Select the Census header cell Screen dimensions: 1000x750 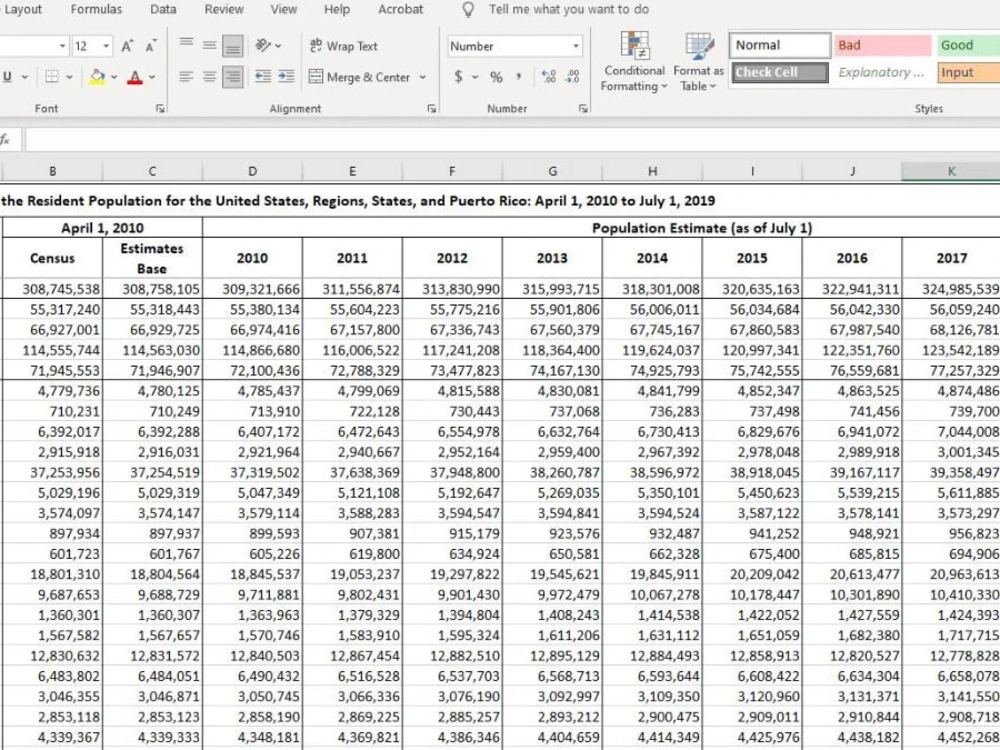[53, 258]
